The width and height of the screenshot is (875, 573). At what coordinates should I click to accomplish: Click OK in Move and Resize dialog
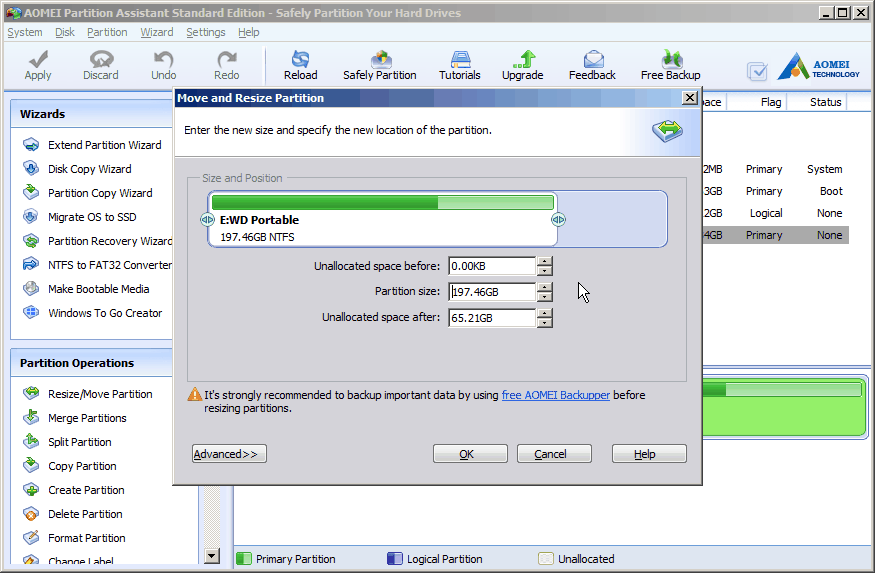[x=470, y=454]
